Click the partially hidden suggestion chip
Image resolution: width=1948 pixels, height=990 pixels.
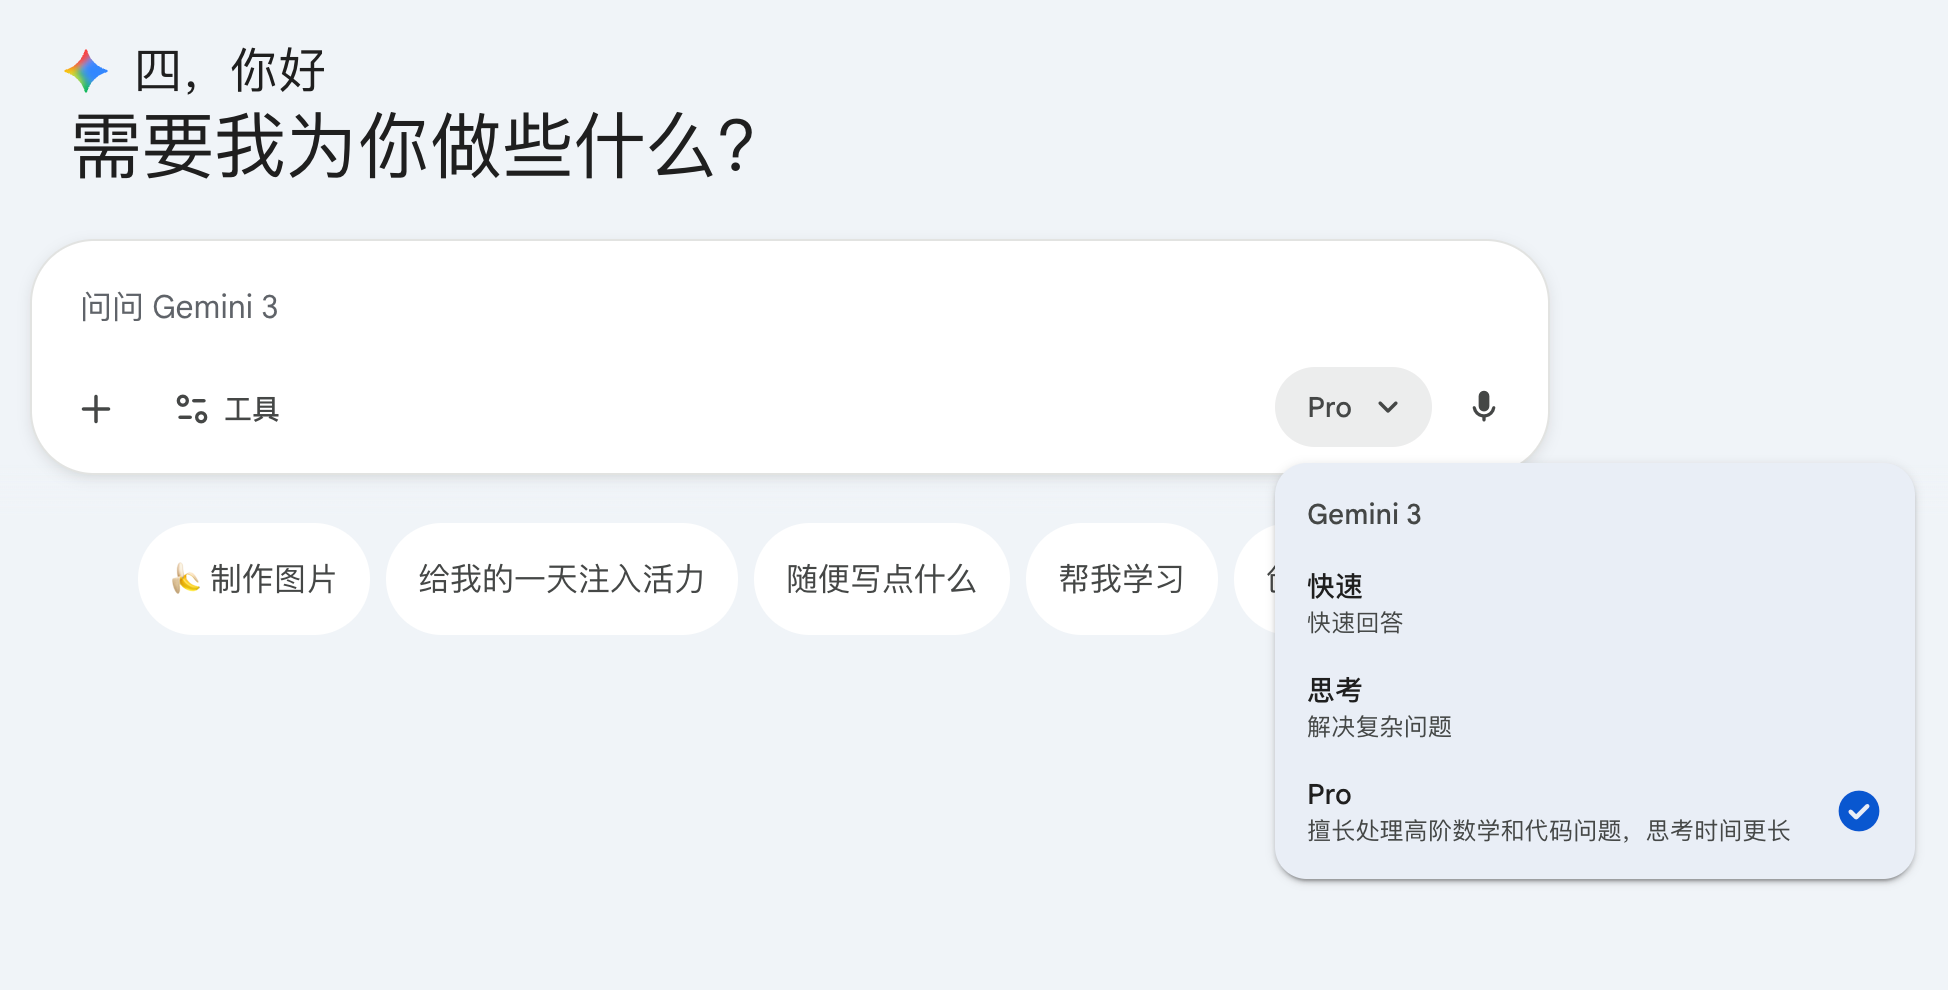coord(1256,579)
